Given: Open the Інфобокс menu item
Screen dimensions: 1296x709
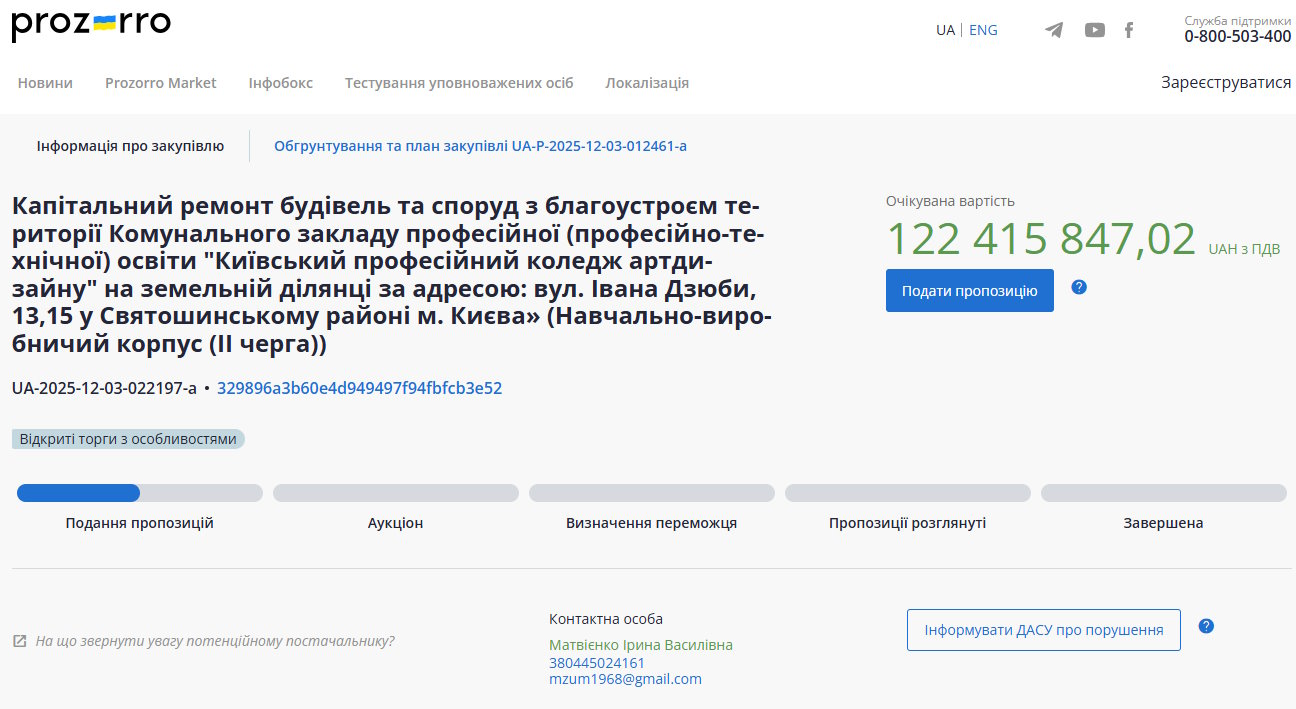Looking at the screenshot, I should [x=280, y=83].
